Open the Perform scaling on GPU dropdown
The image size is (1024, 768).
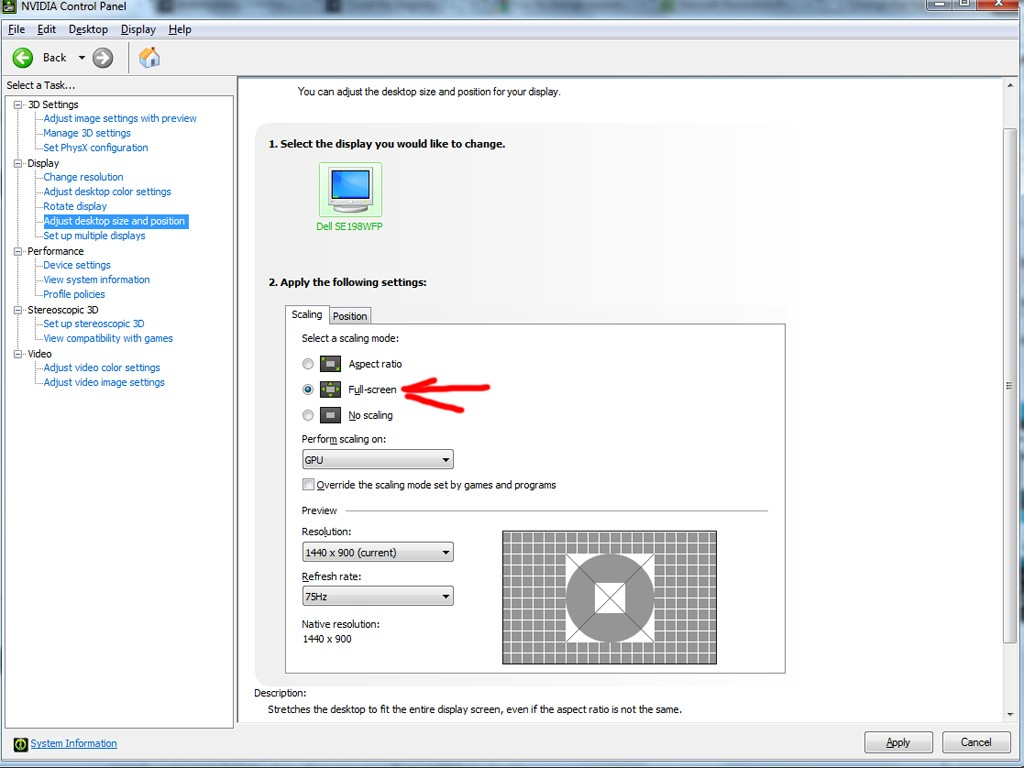tap(377, 460)
